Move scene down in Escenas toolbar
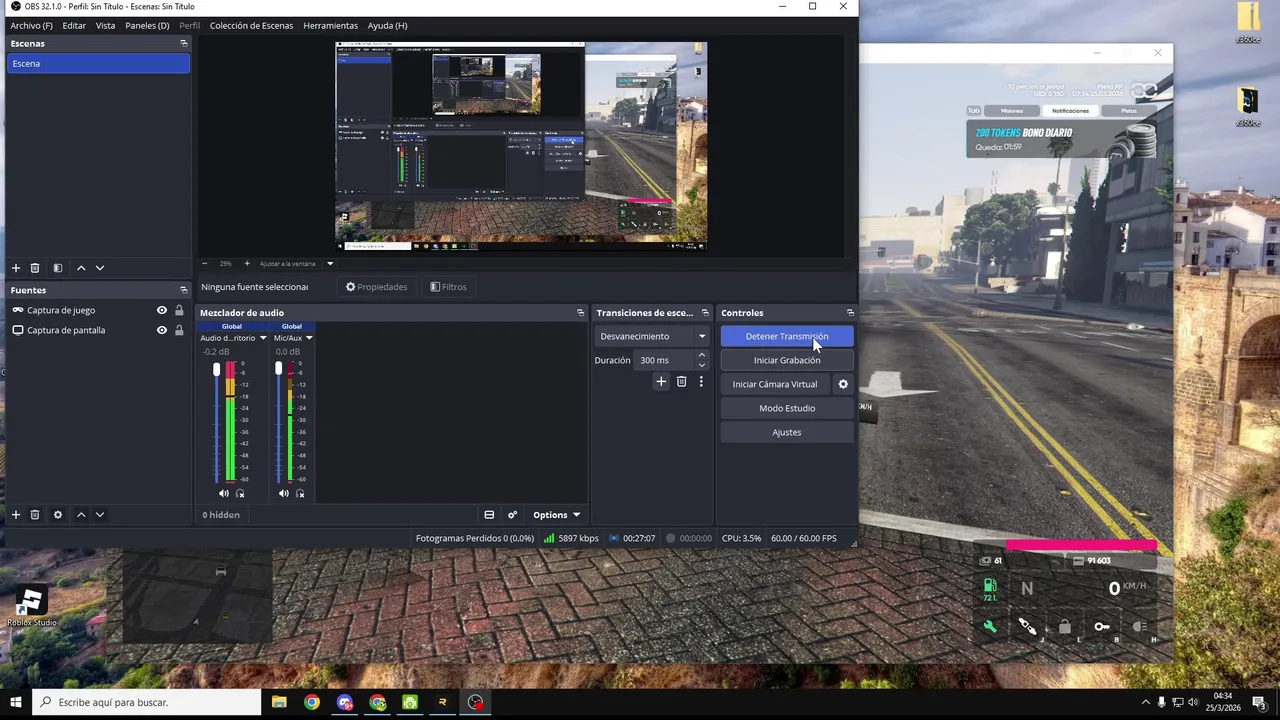 click(99, 268)
